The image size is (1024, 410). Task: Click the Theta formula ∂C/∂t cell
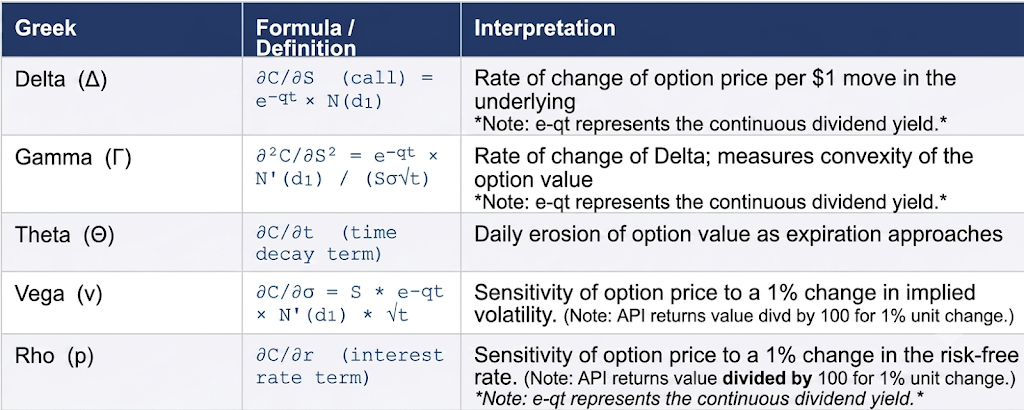326,244
